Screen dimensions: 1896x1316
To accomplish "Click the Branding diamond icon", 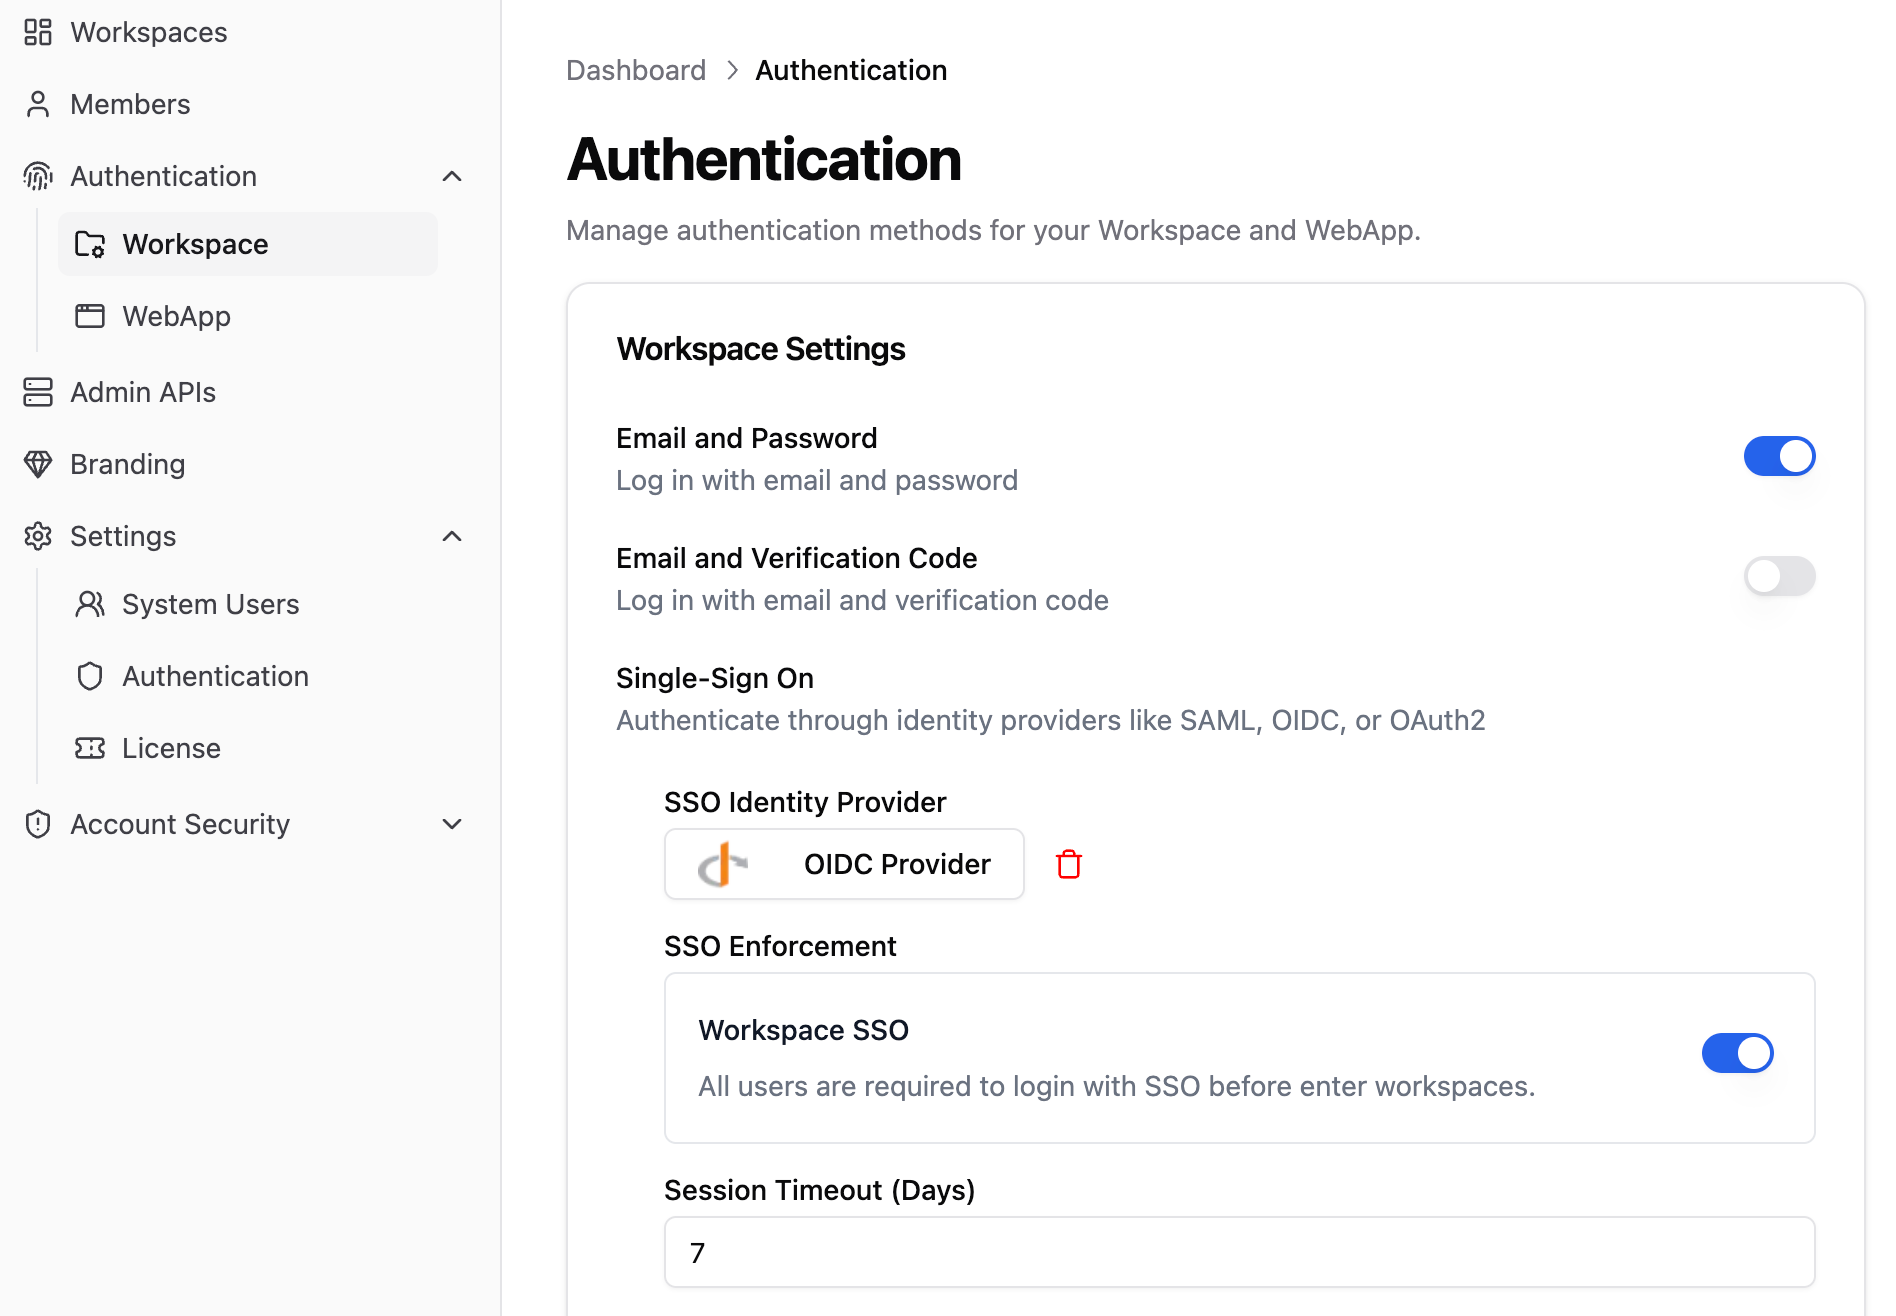I will tap(38, 464).
